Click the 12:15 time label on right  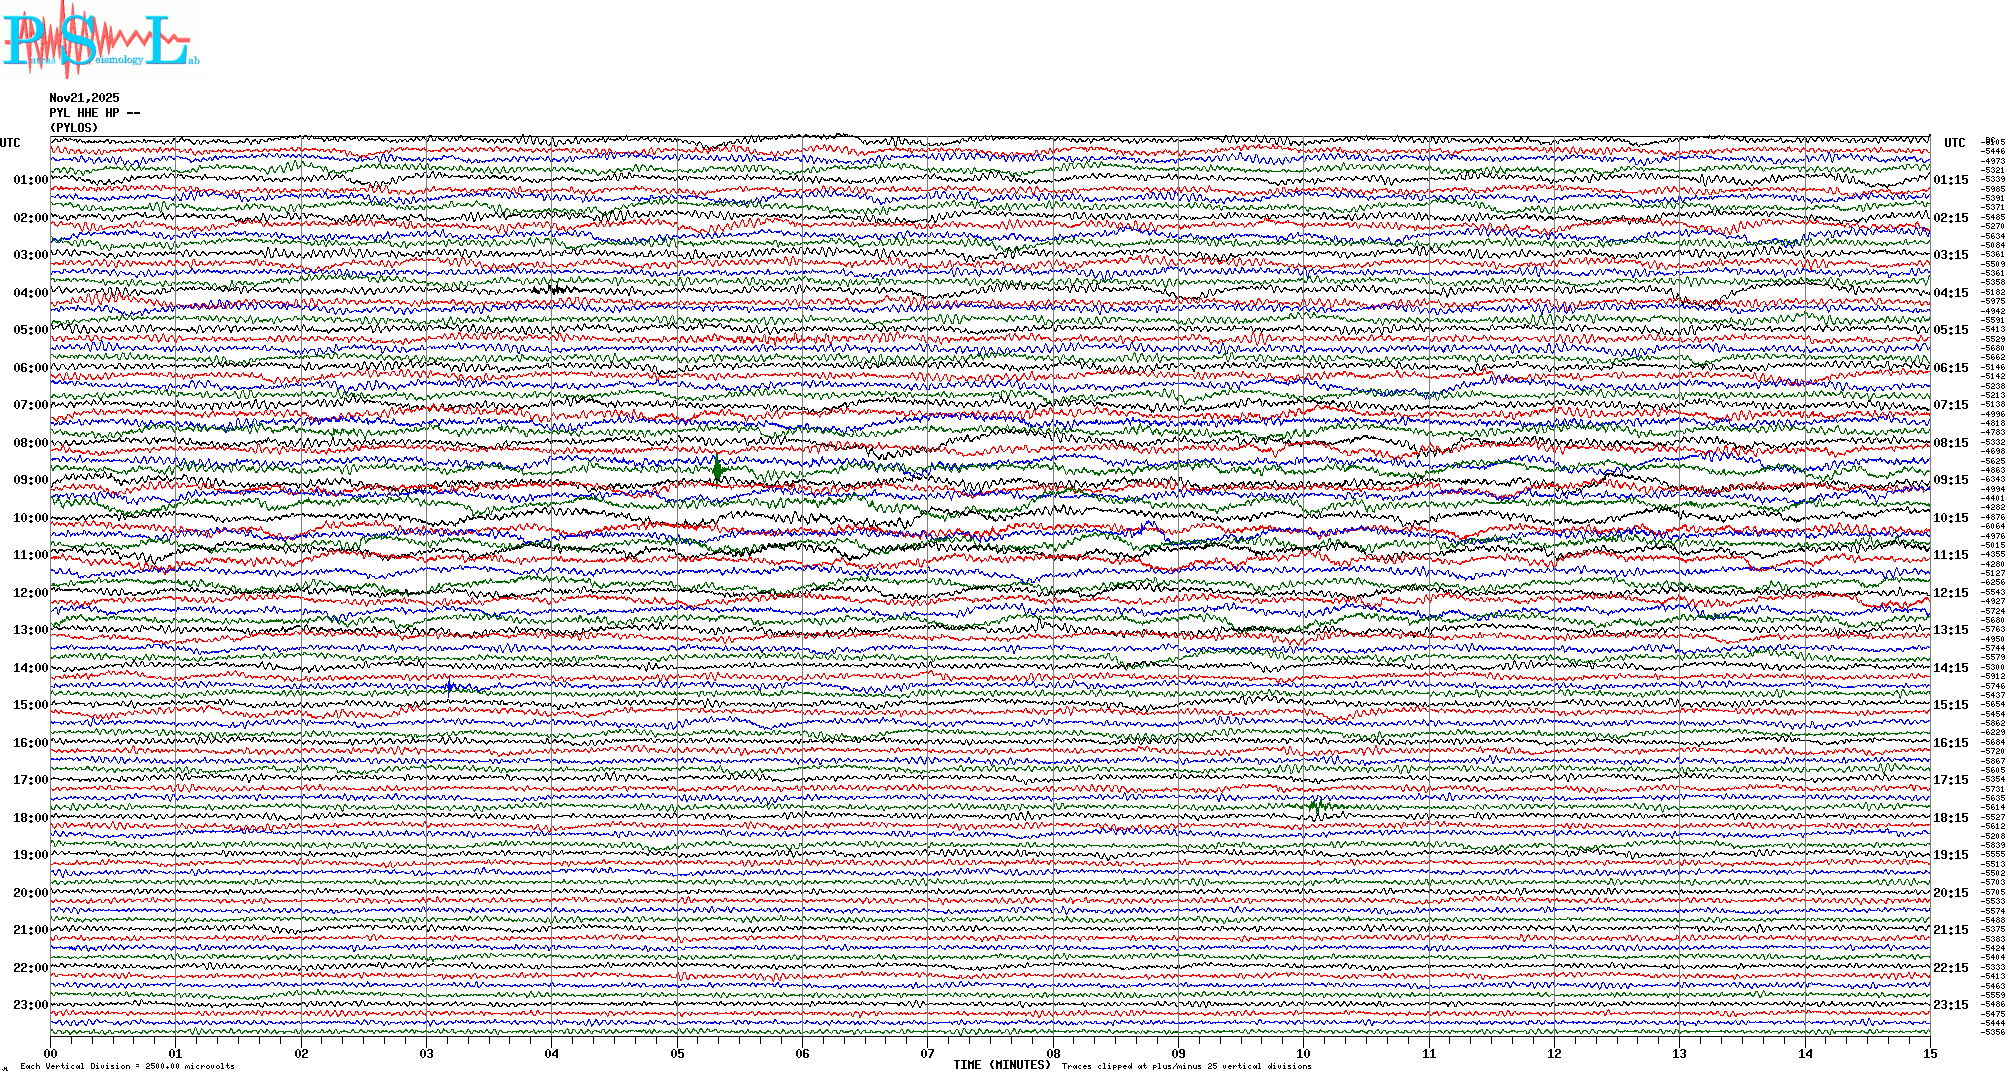pos(1950,593)
